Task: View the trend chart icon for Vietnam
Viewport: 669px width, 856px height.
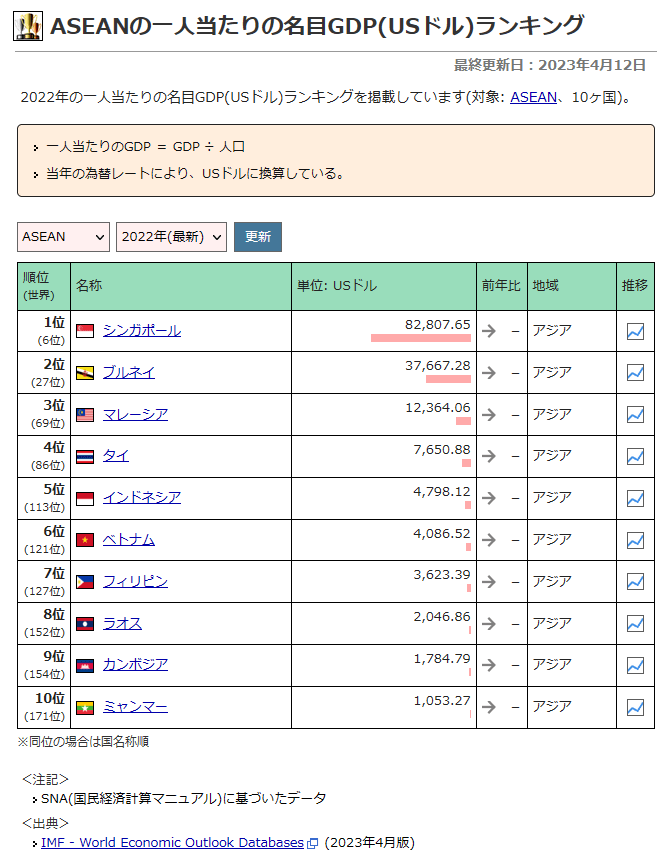Action: point(635,540)
